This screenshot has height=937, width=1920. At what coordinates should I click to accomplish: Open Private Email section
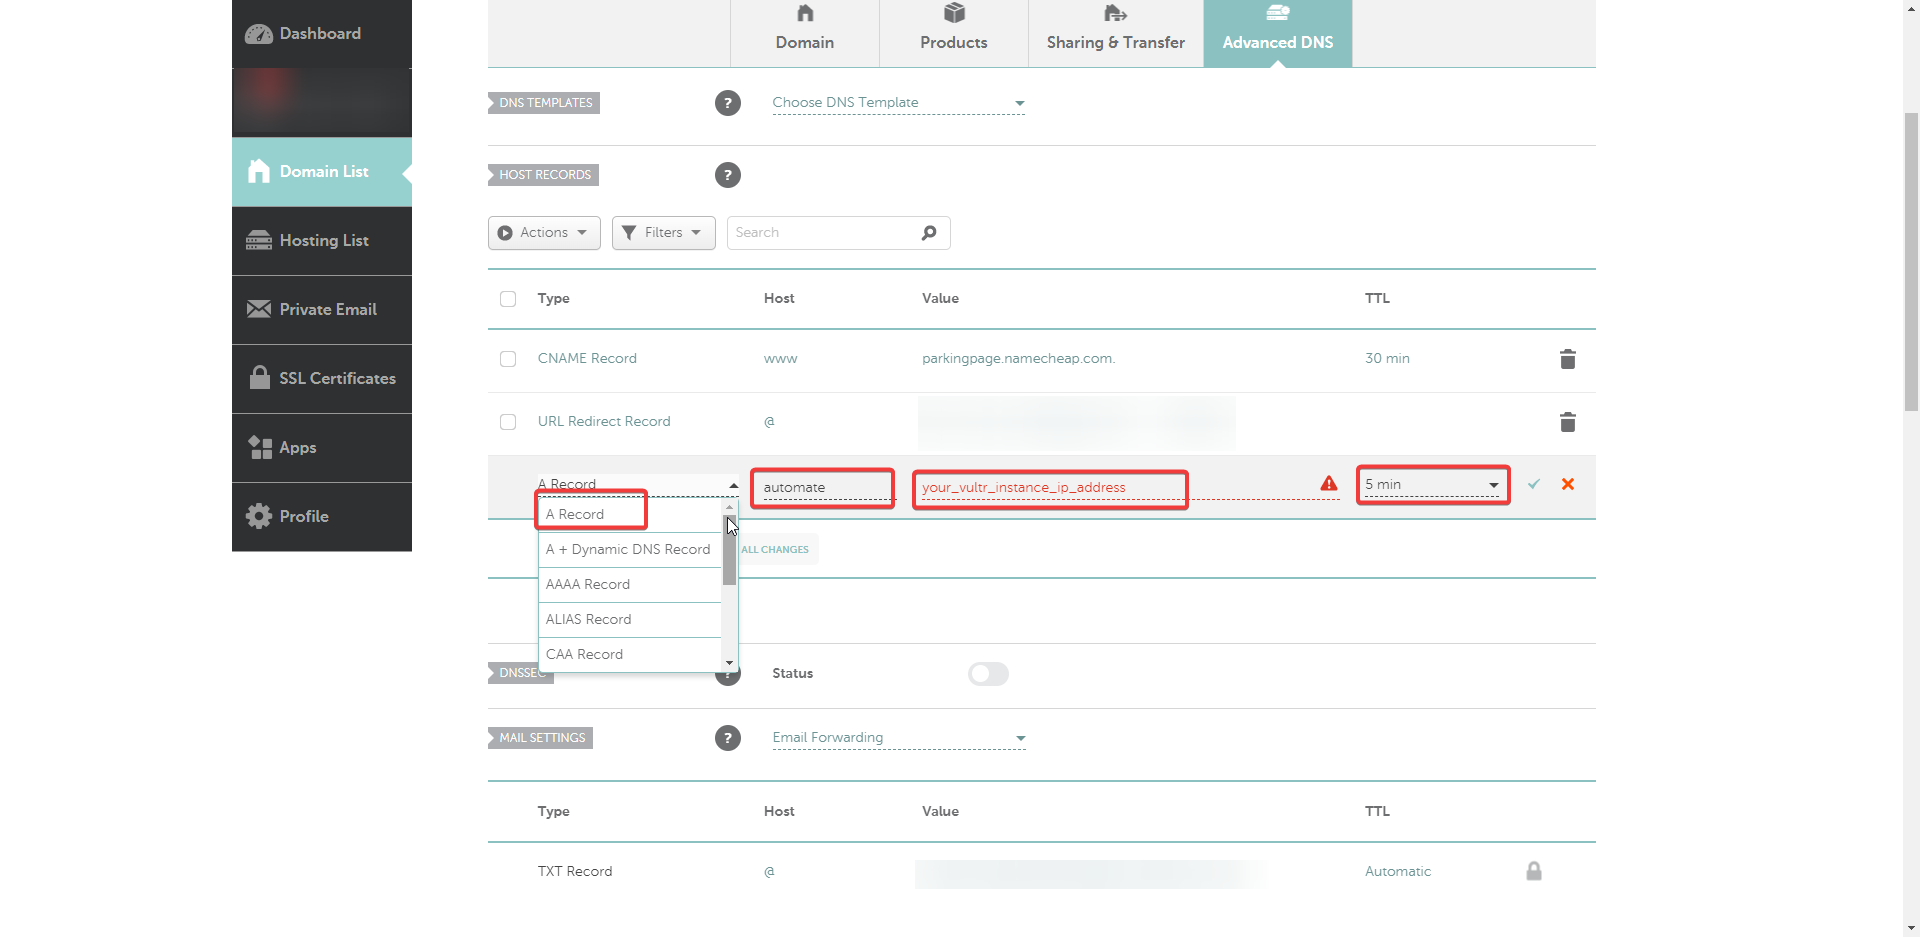click(322, 310)
